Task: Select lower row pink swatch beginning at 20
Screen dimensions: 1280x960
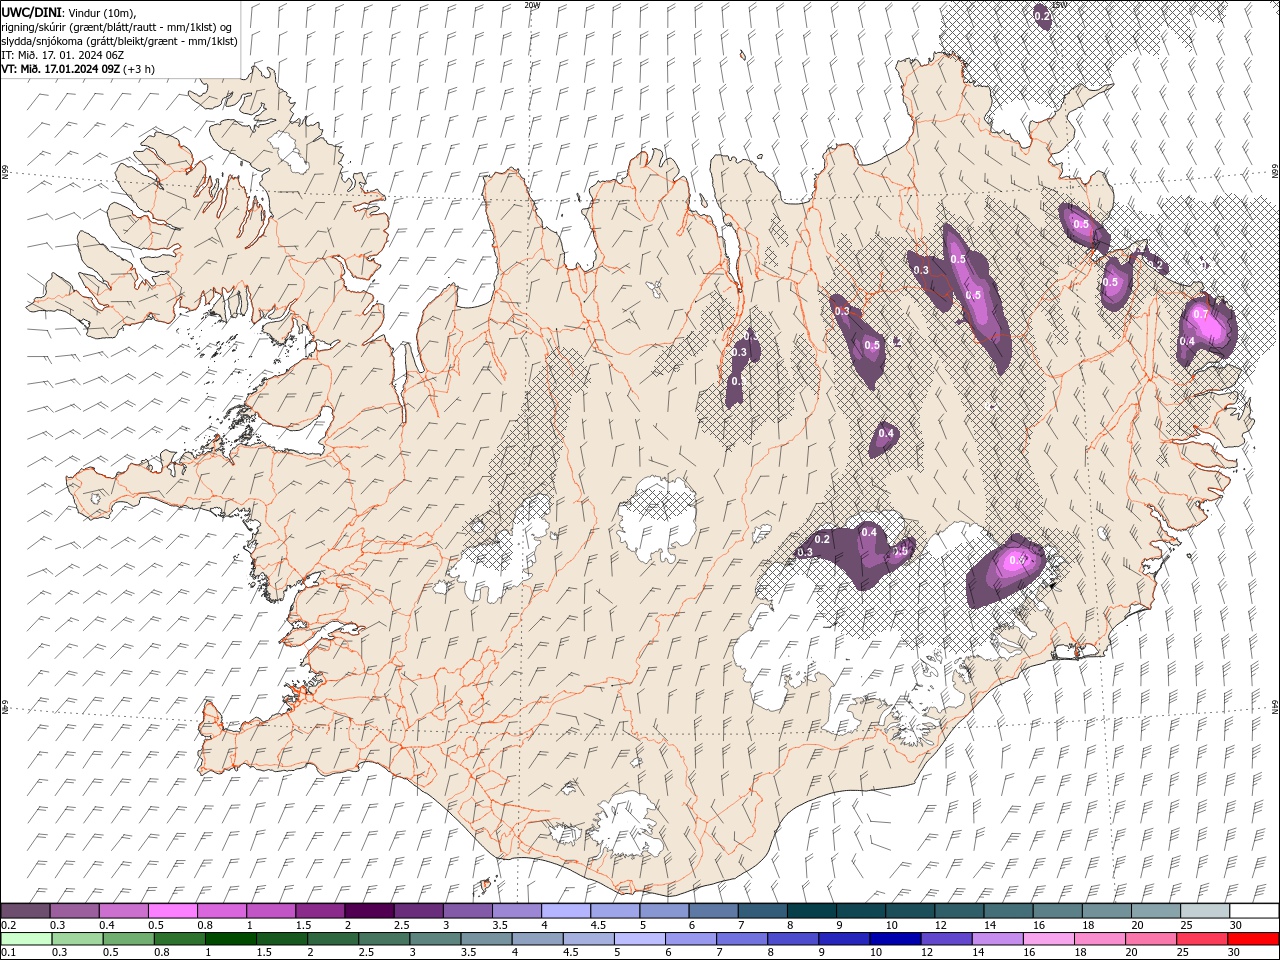Action: (x=1149, y=939)
